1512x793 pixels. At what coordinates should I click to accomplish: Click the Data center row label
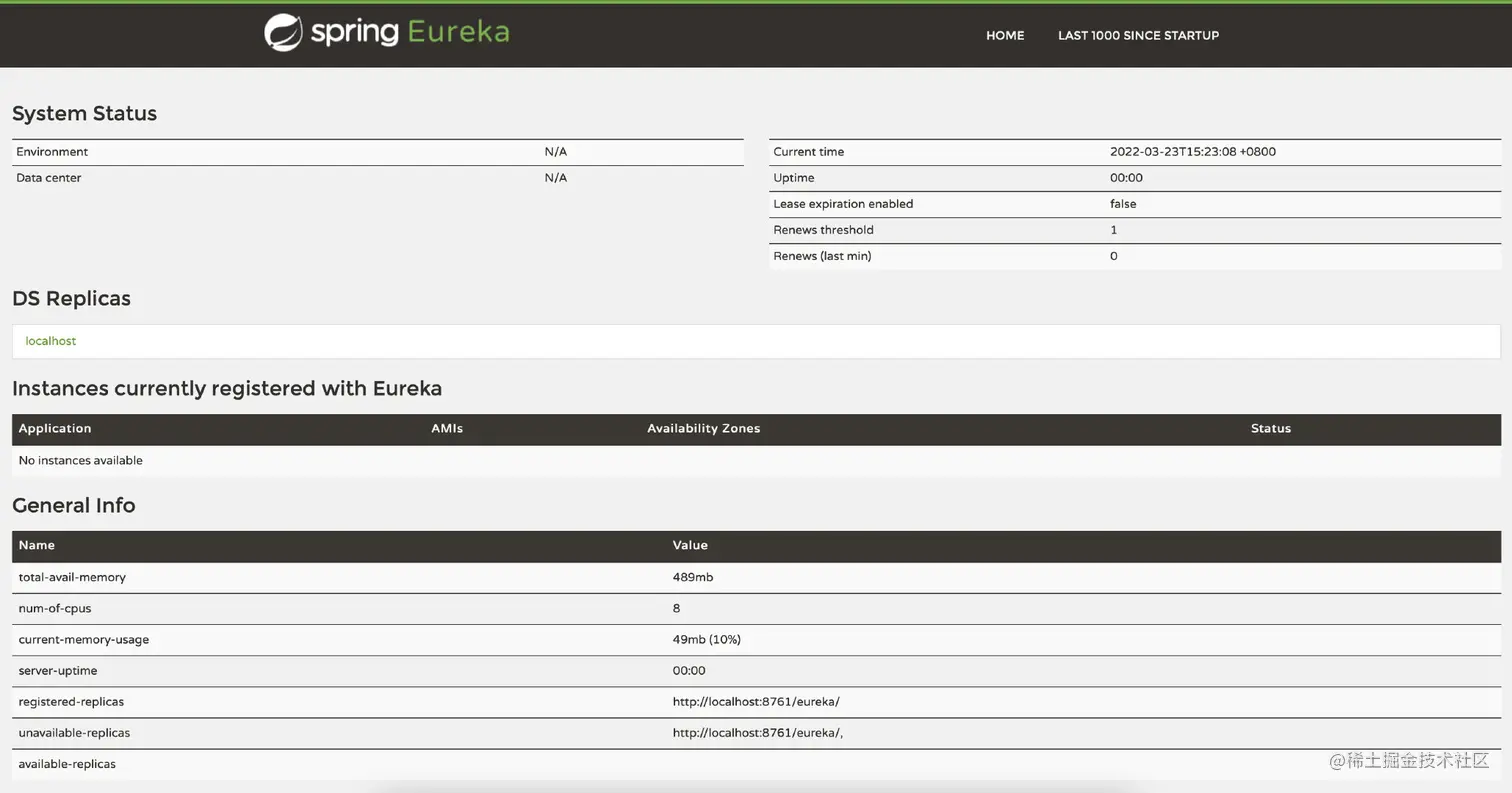[49, 178]
